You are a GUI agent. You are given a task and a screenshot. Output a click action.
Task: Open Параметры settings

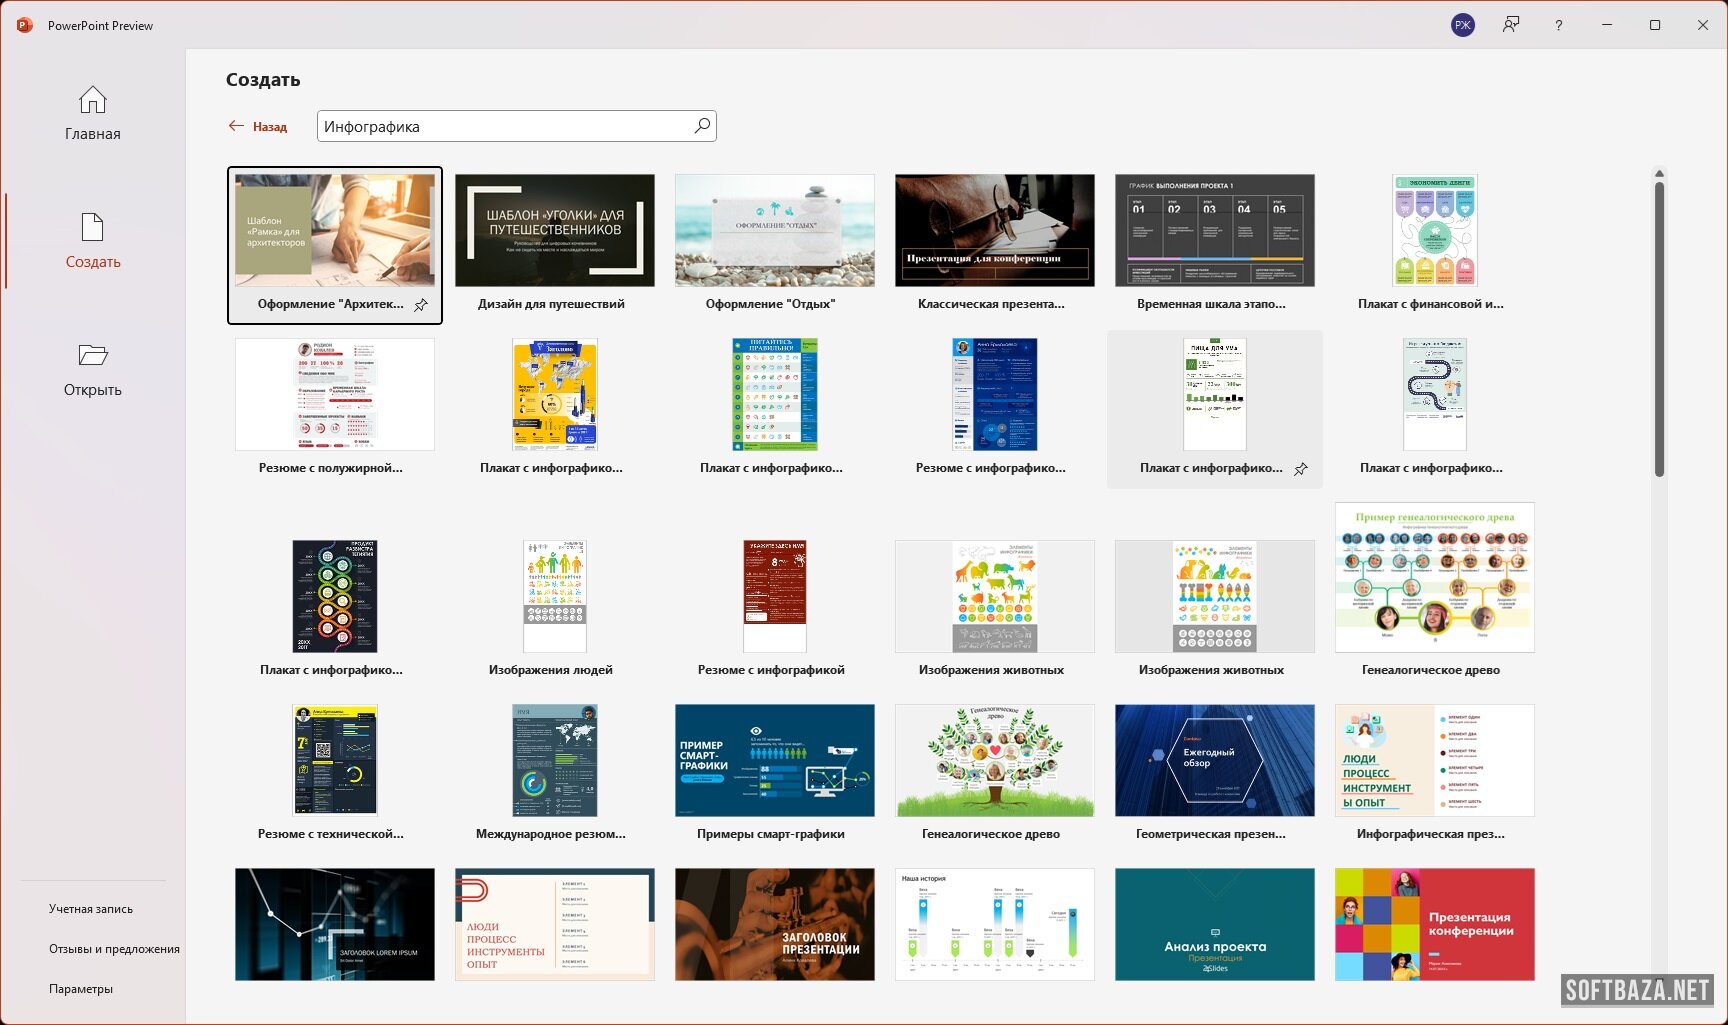coord(81,989)
